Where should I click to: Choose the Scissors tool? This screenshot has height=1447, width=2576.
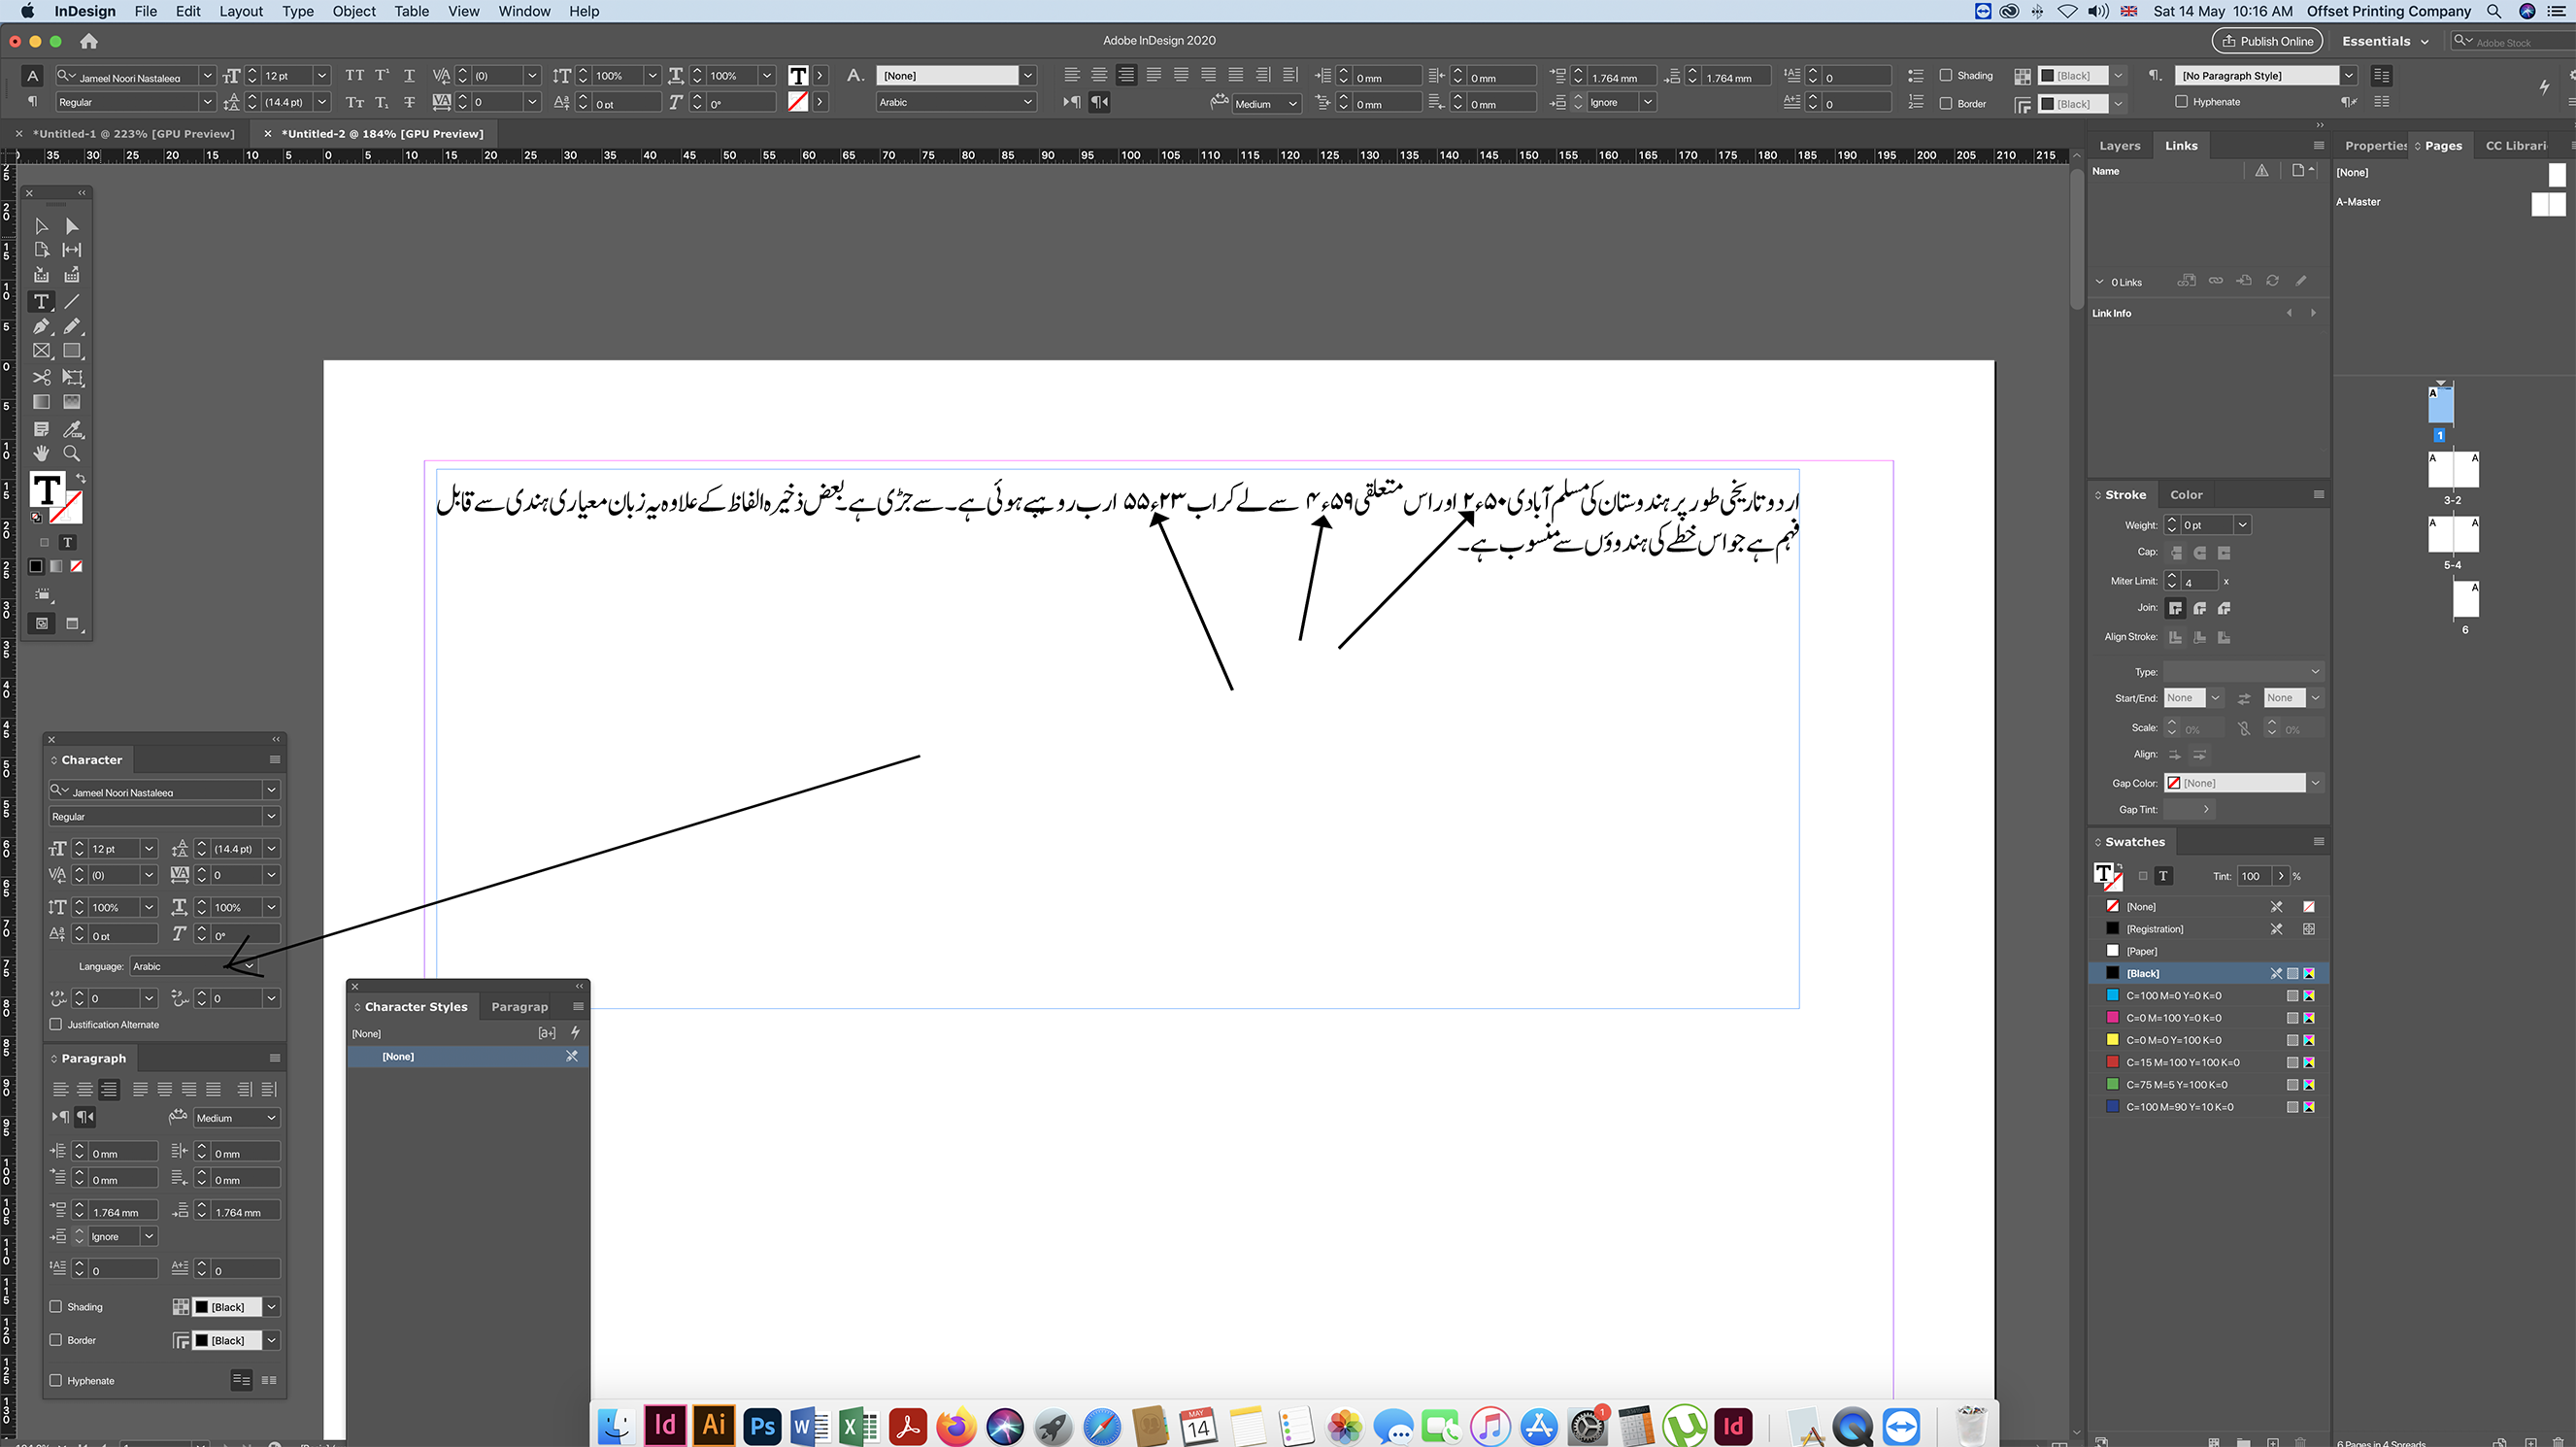point(41,377)
